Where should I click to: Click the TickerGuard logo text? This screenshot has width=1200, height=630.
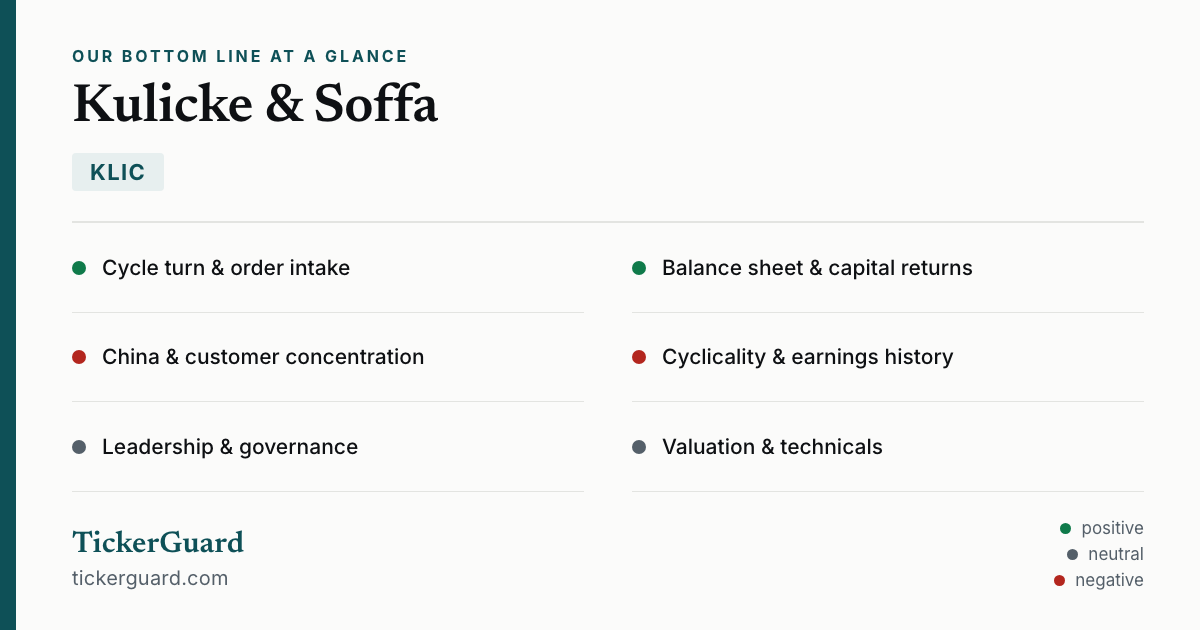(x=158, y=542)
